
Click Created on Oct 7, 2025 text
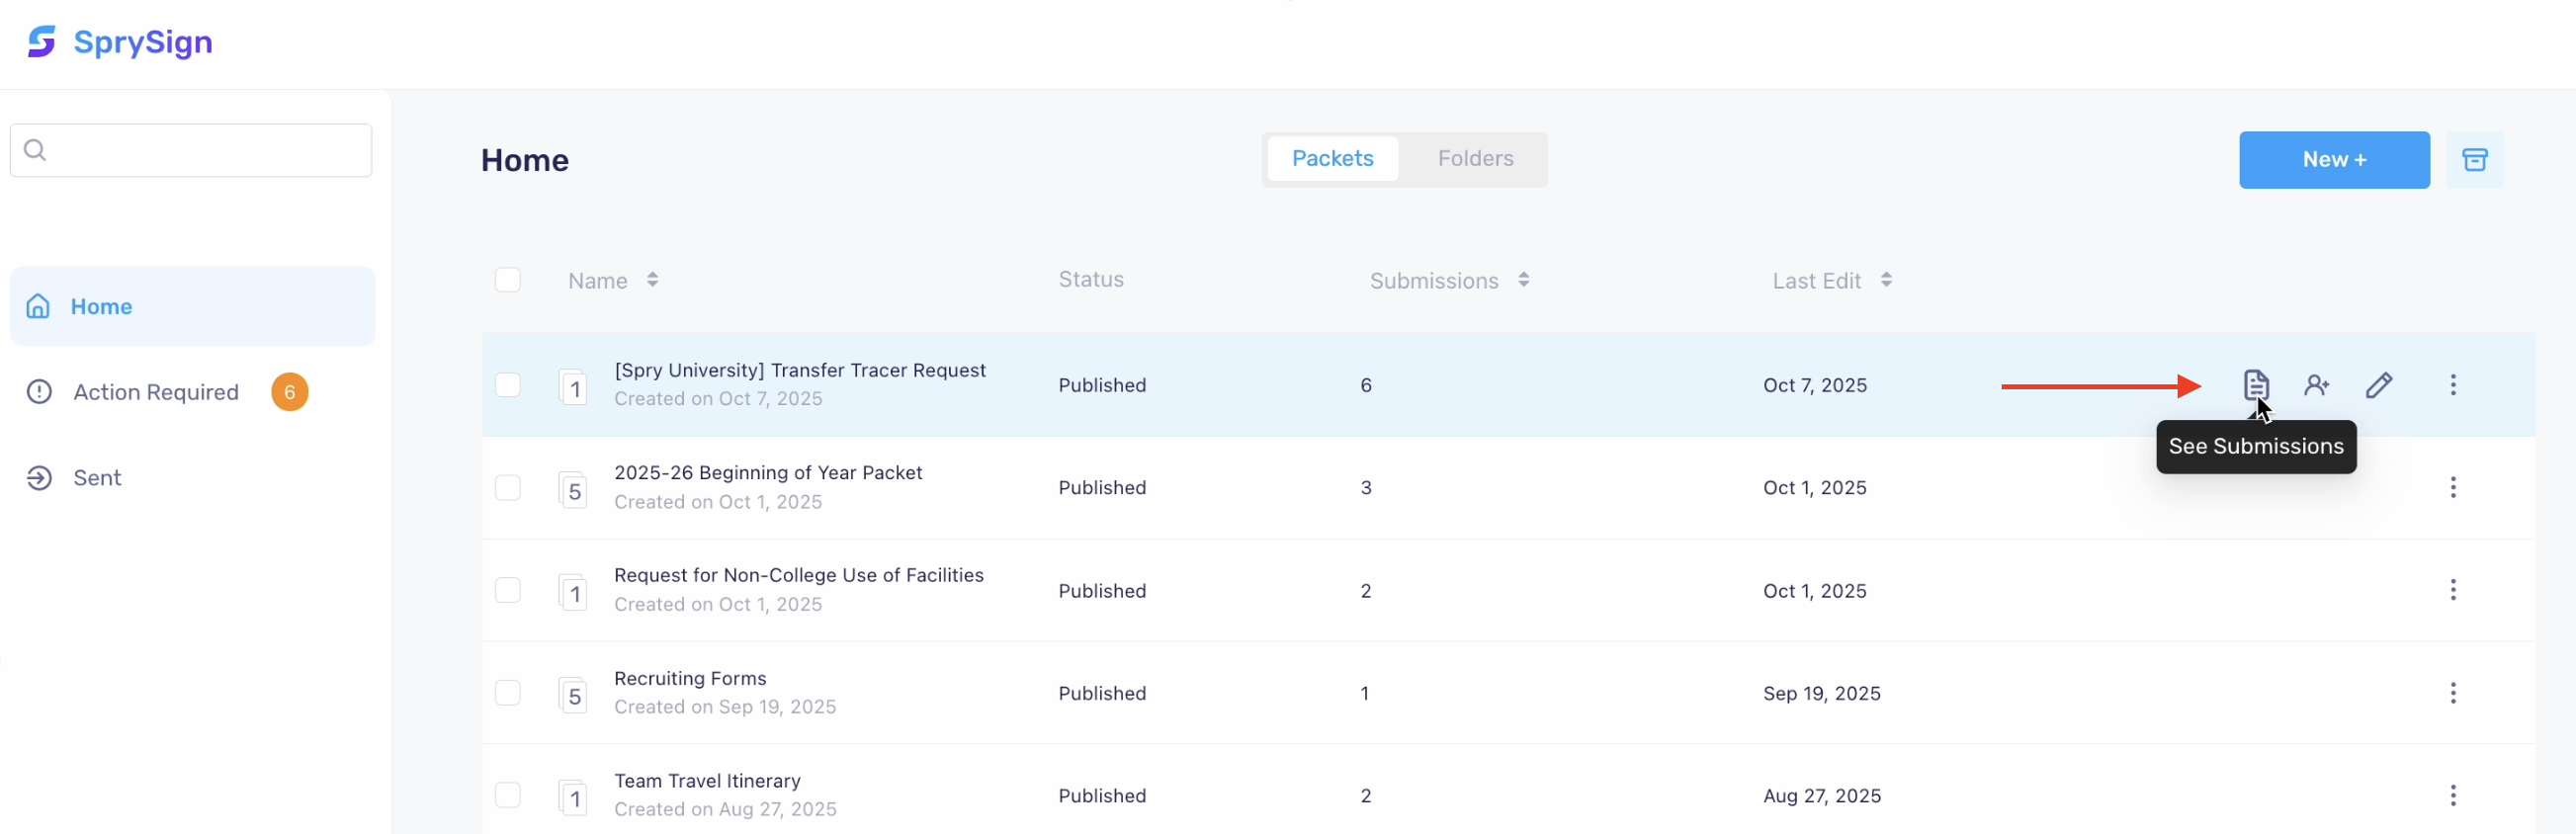(718, 399)
